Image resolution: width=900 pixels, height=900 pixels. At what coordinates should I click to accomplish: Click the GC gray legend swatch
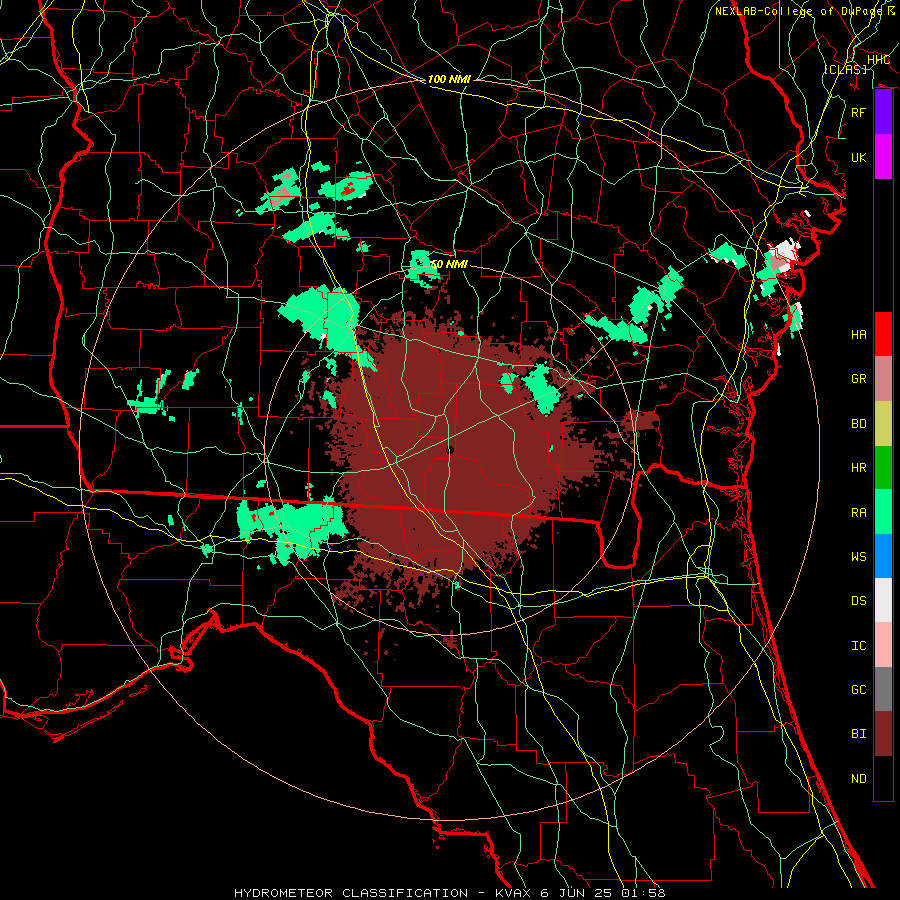[x=883, y=689]
